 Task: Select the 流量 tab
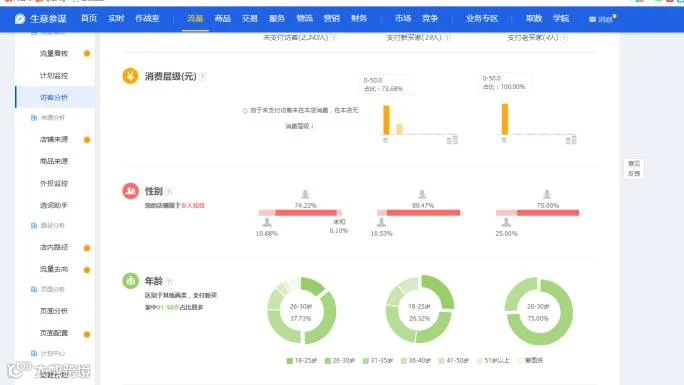pyautogui.click(x=195, y=18)
